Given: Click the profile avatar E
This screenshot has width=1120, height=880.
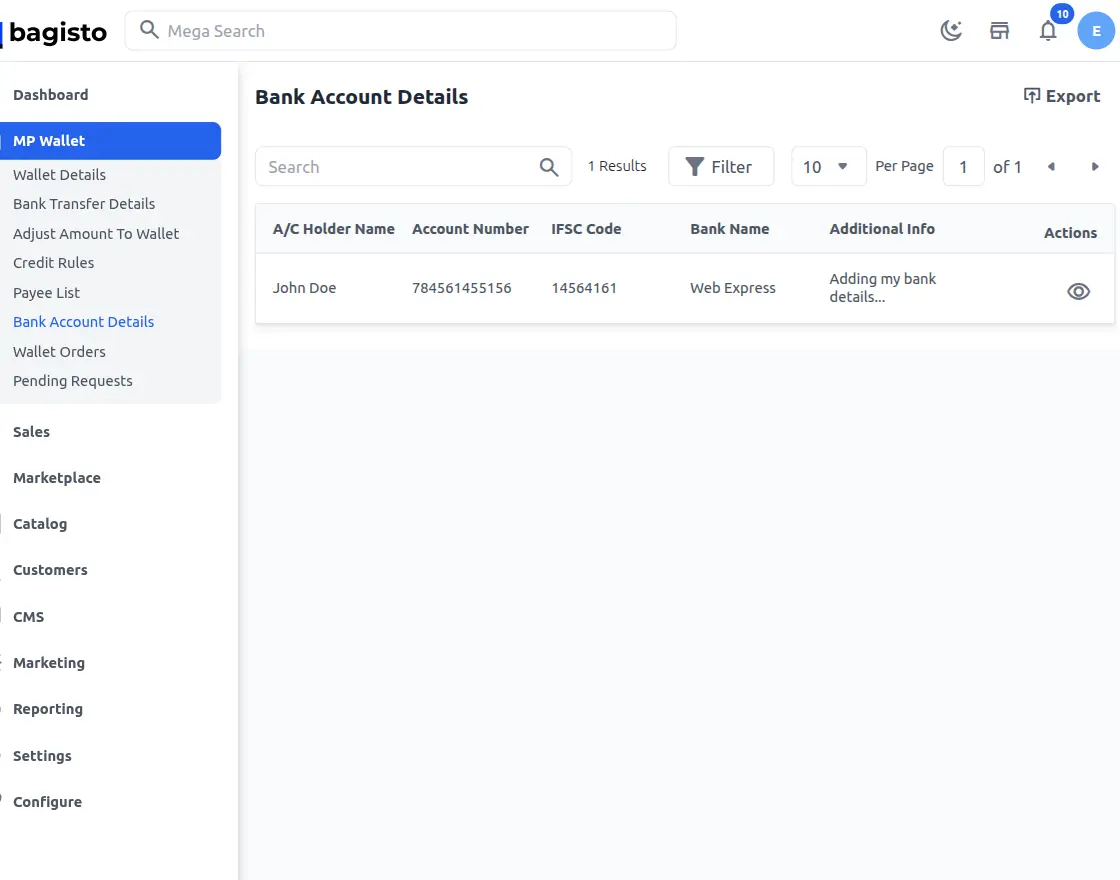Looking at the screenshot, I should click(1096, 30).
